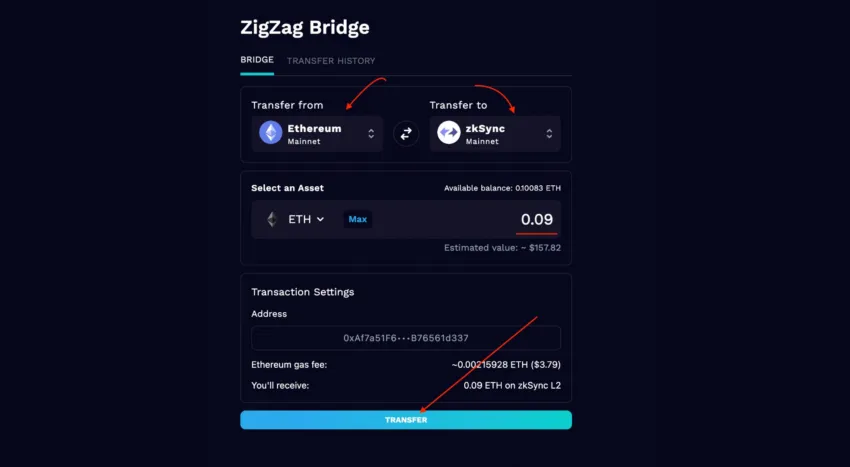This screenshot has width=850, height=467.
Task: Click the zkSync logo icon
Action: click(449, 133)
